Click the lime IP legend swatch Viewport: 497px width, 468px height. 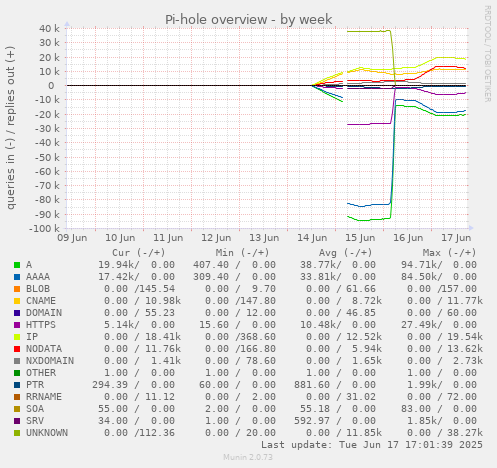pyautogui.click(x=17, y=337)
